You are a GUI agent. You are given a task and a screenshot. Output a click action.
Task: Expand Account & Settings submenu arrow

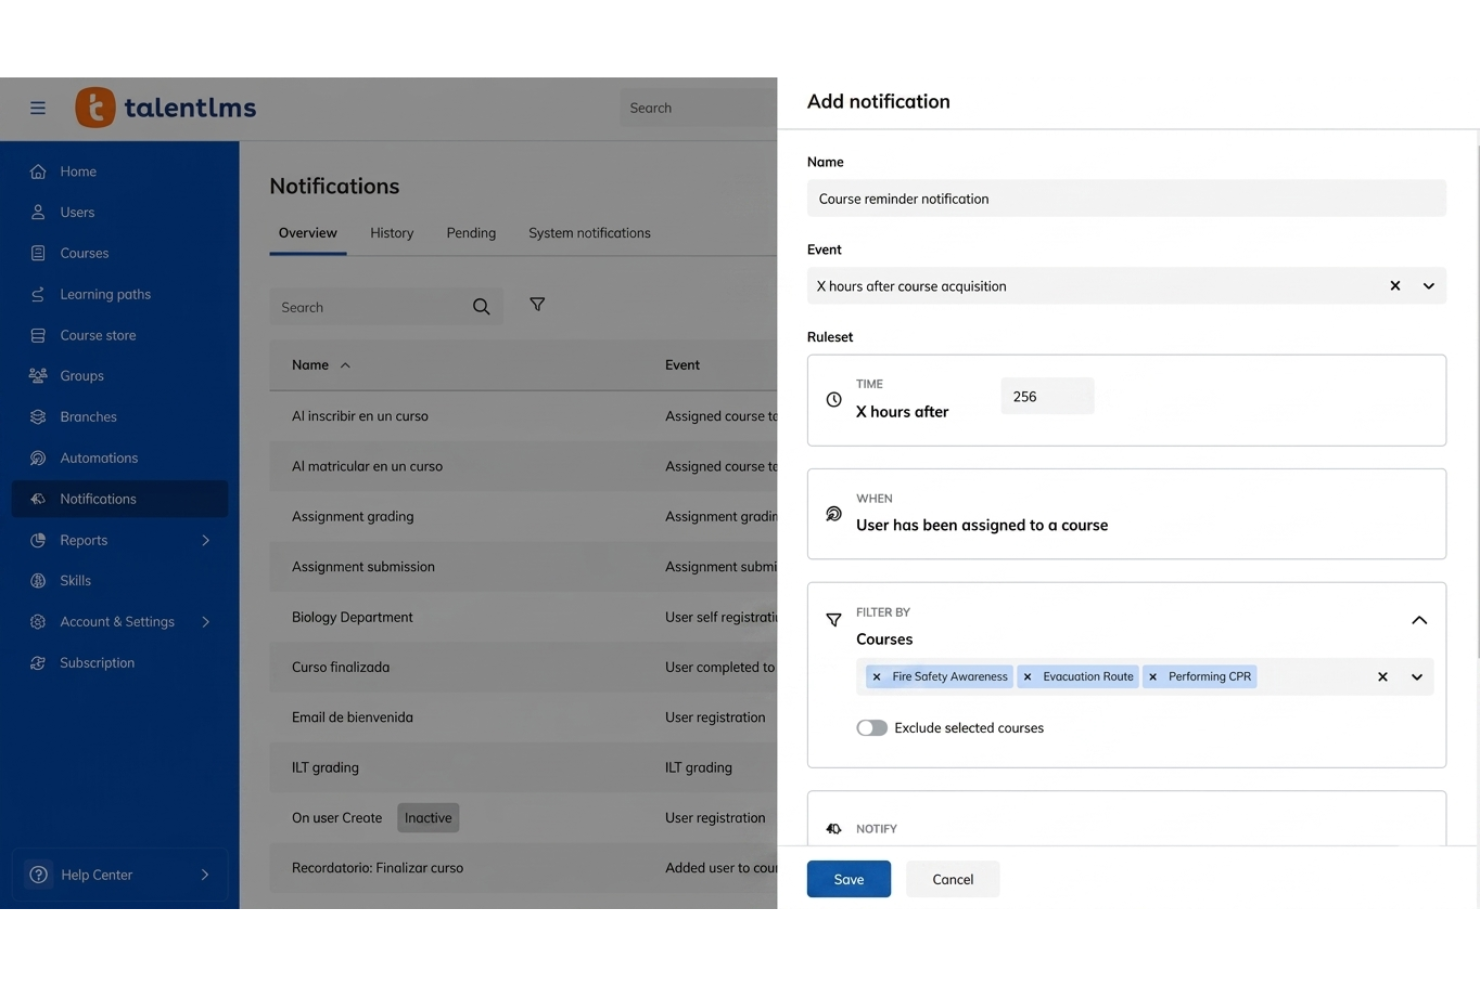[x=206, y=622]
